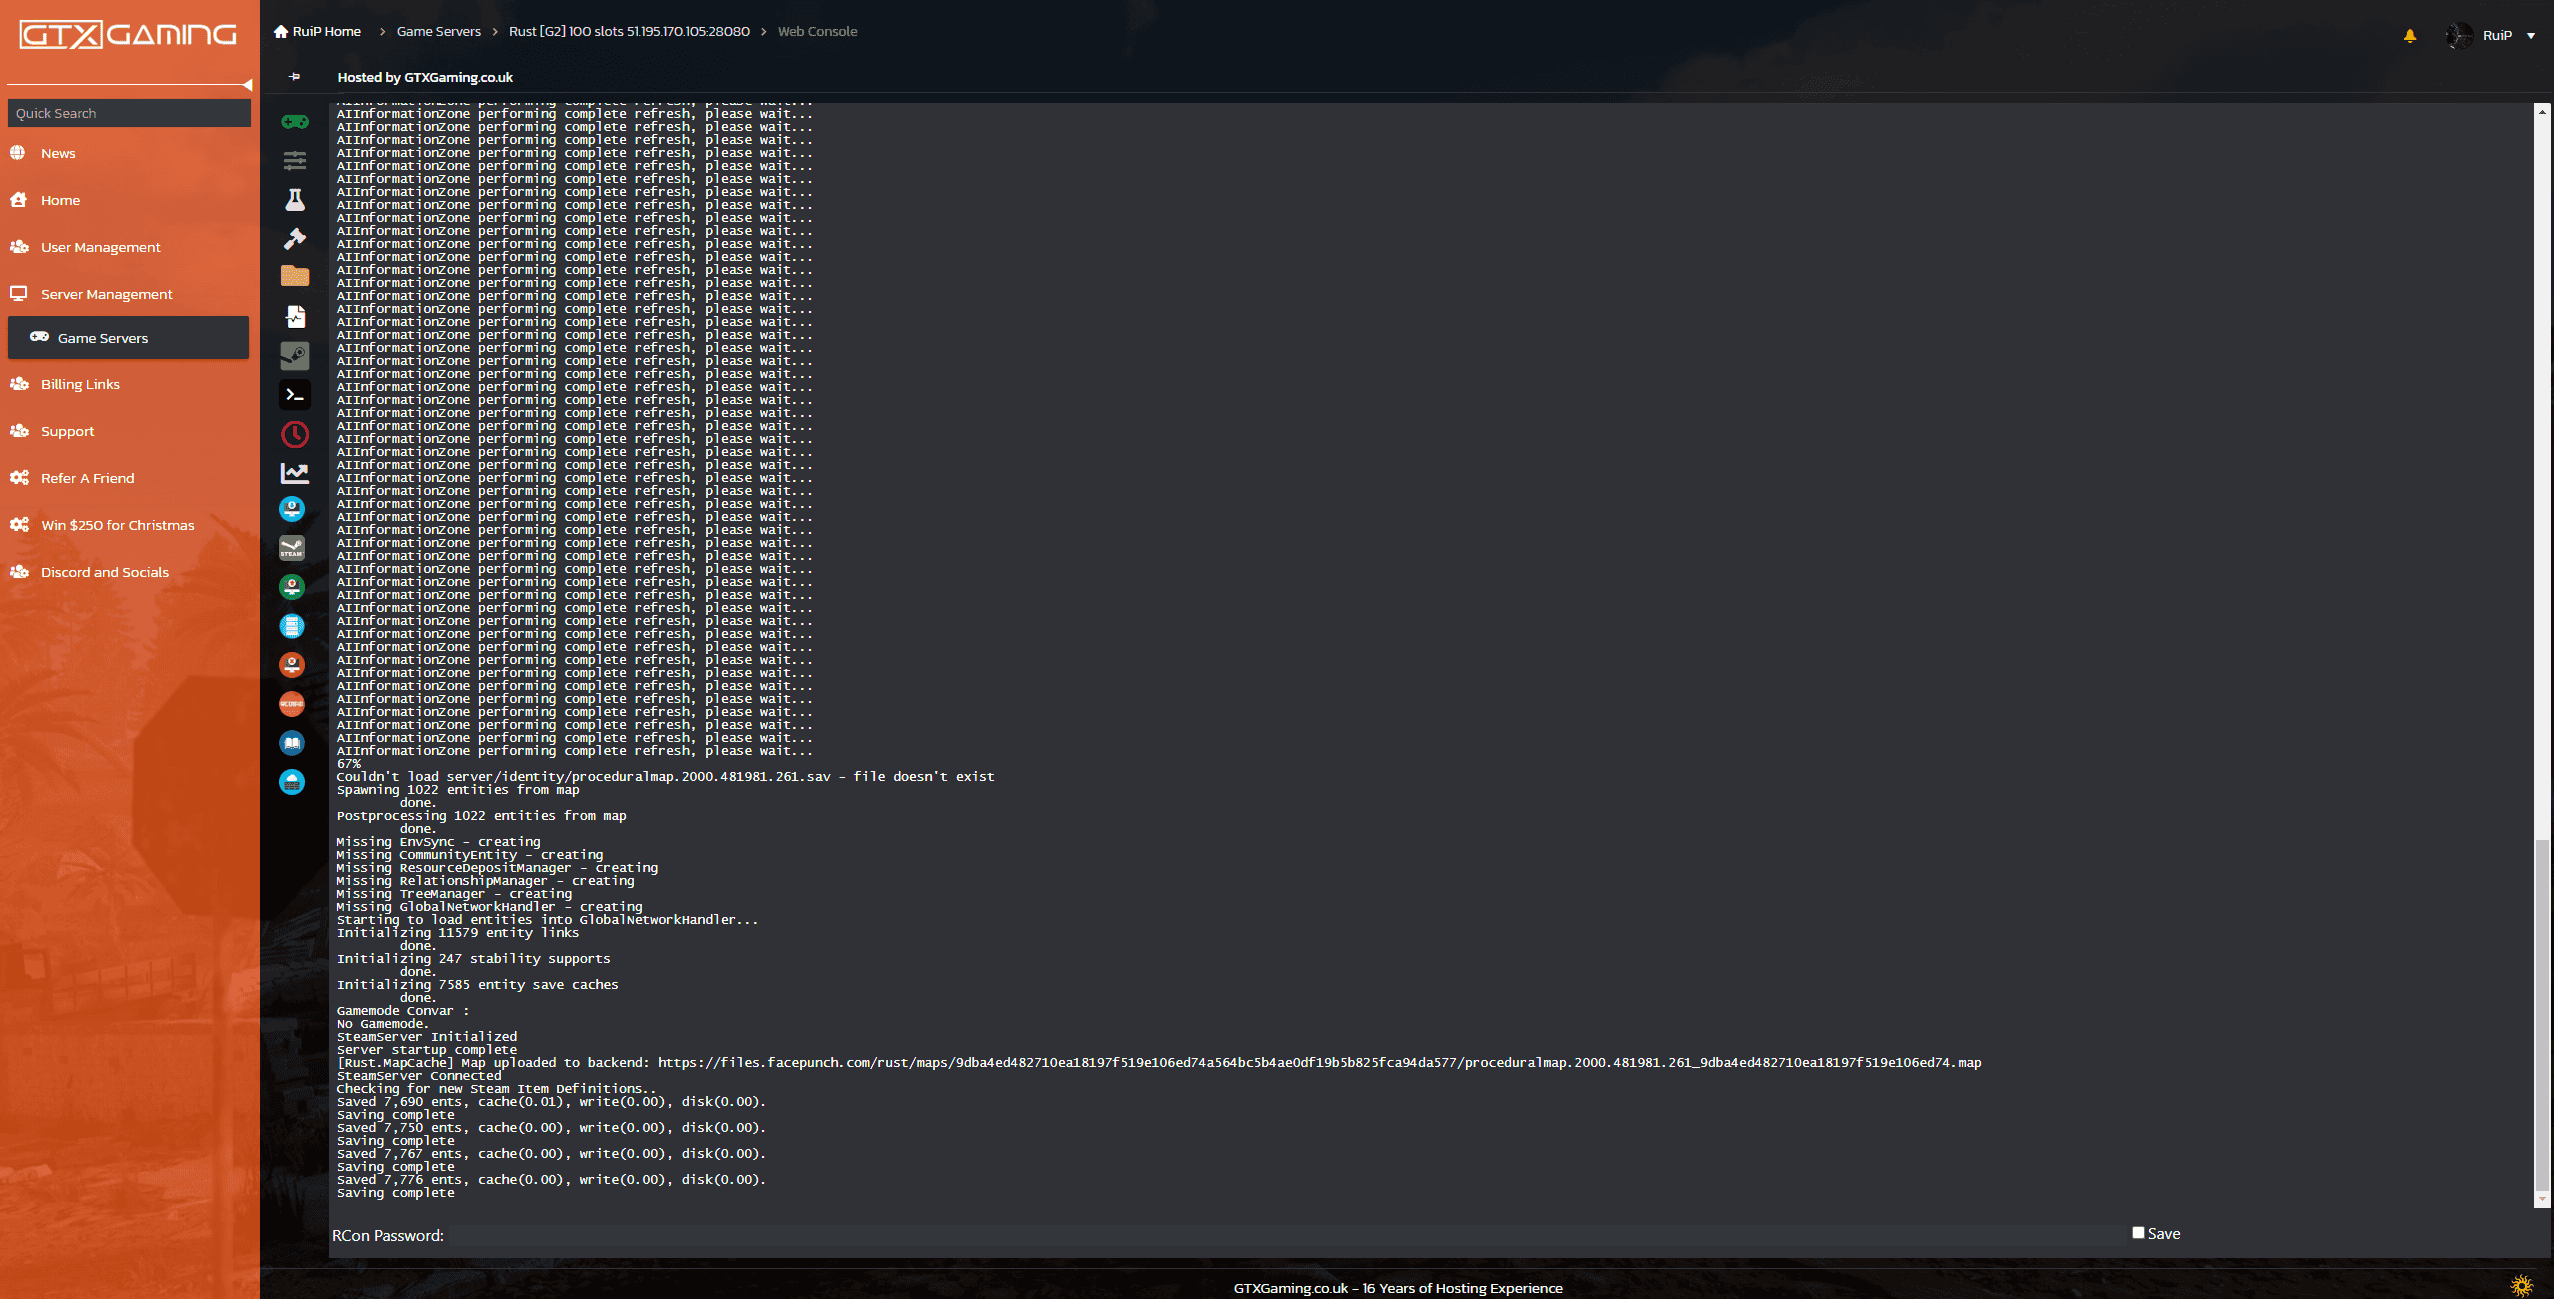Screen dimensions: 2554x1299
Task: Click the 'Missing TreeManager - creating' line
Action: point(454,894)
